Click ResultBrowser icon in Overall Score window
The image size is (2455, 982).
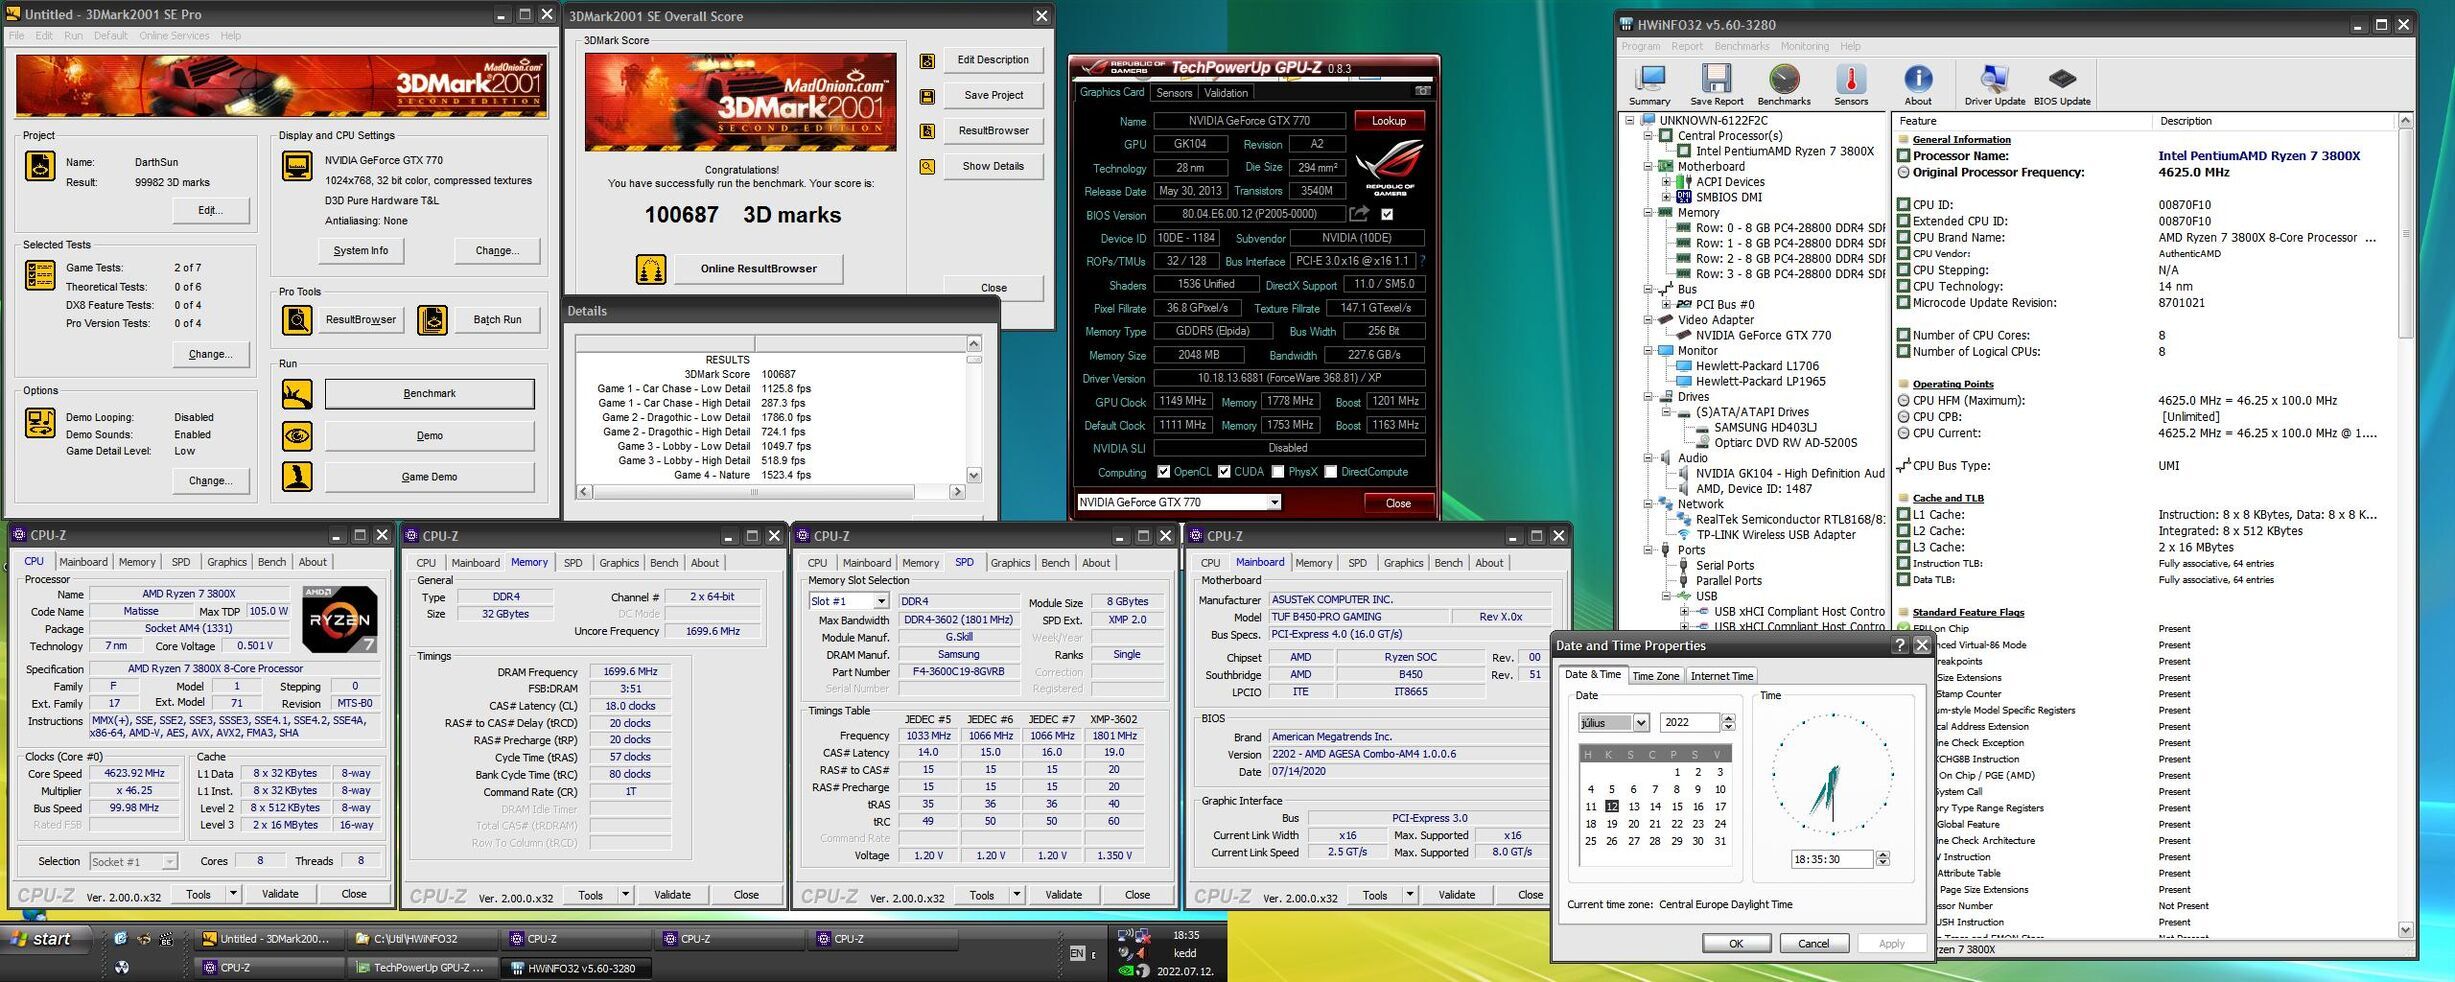click(927, 131)
